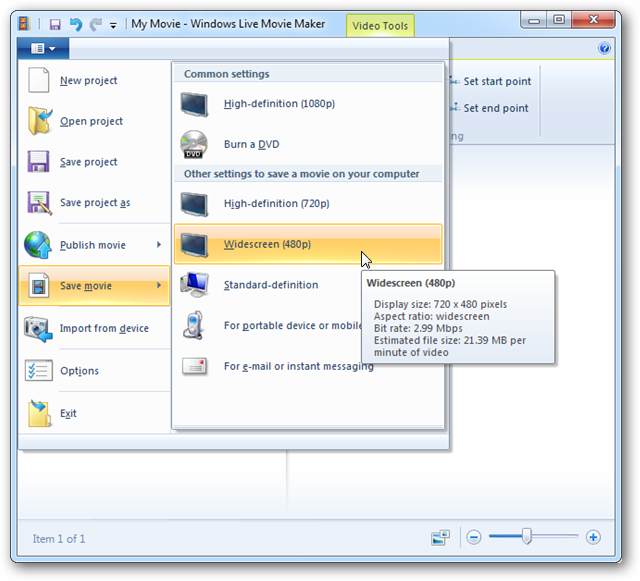
Task: Click the Undo arrow in title bar
Action: [x=76, y=24]
